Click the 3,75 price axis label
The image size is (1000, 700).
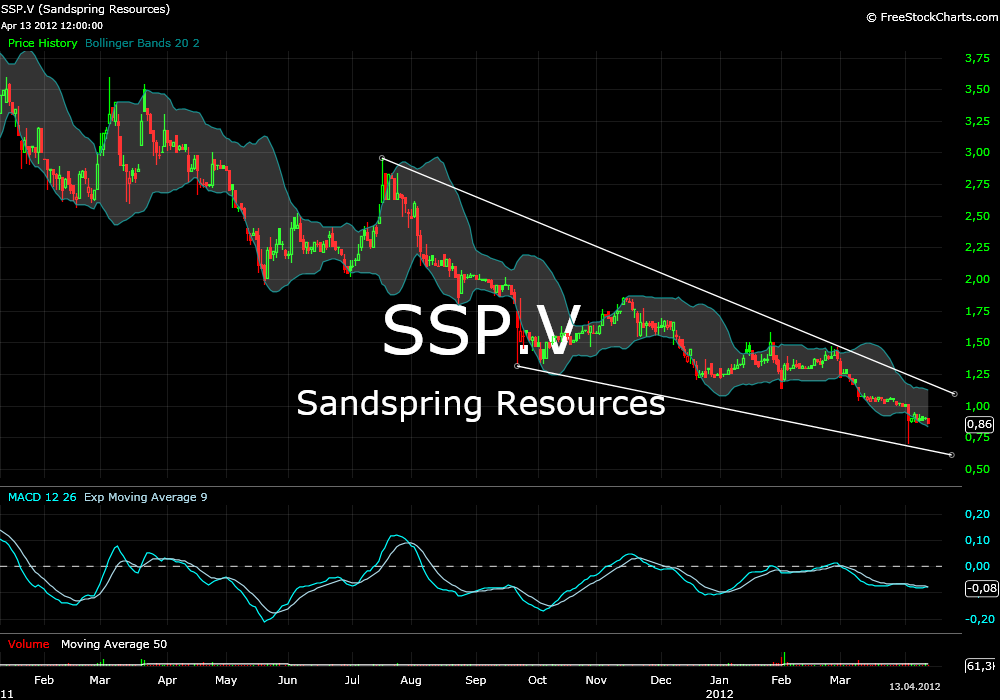[978, 59]
